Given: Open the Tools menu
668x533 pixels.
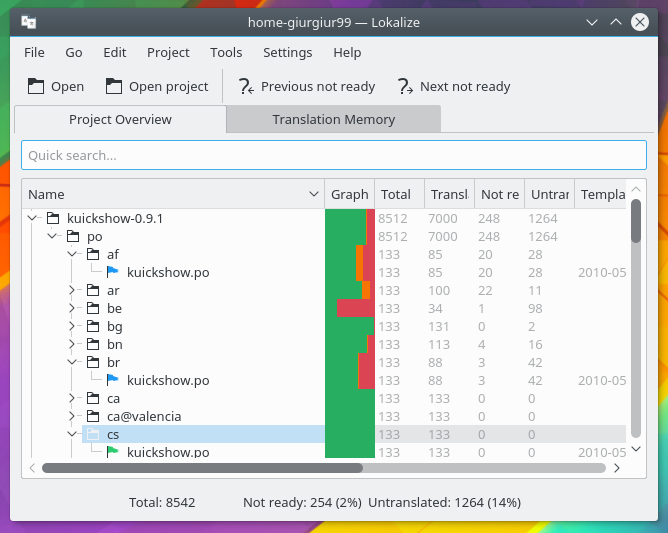Looking at the screenshot, I should [226, 52].
